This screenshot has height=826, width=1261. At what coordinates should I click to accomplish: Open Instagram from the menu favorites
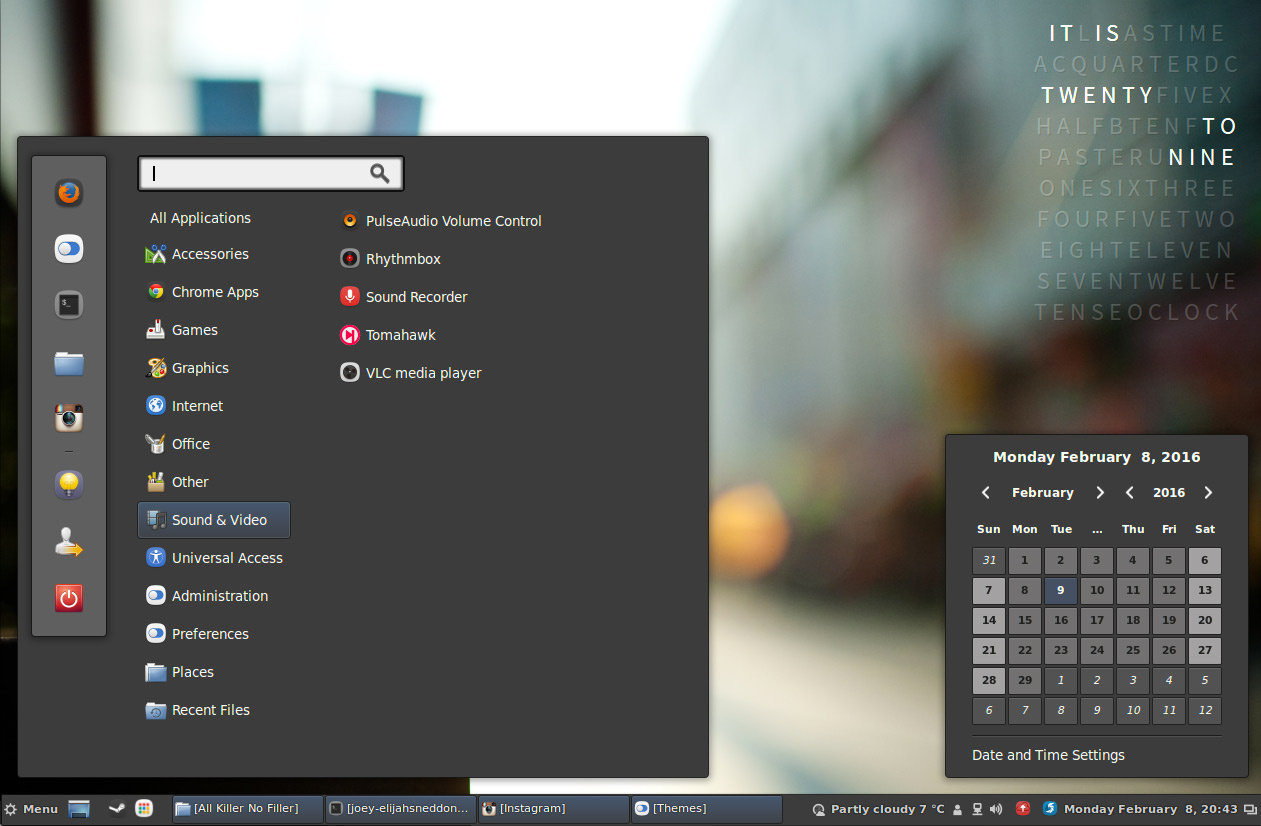pos(68,418)
